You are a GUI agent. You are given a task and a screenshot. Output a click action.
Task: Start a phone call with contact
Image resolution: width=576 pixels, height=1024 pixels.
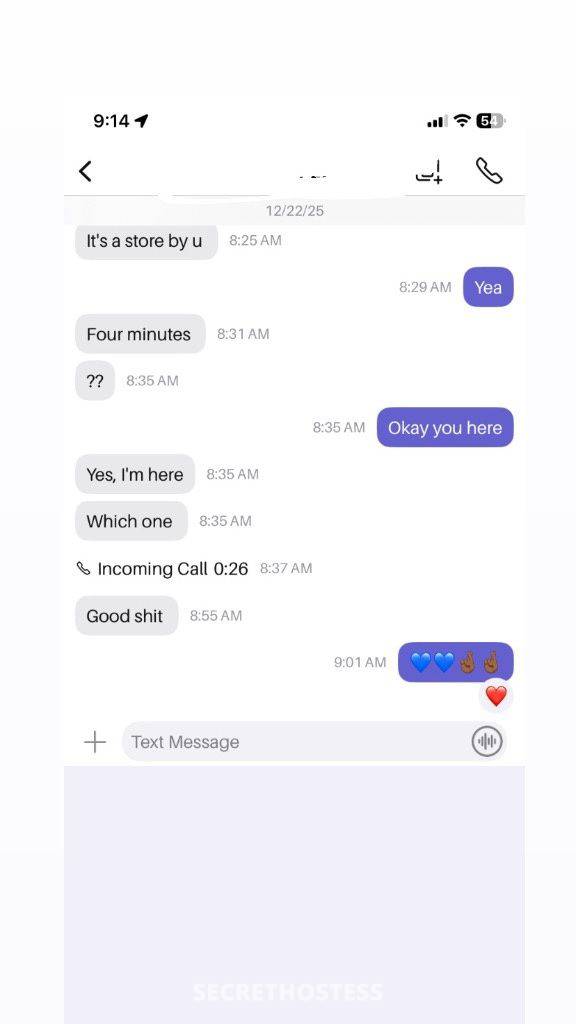[x=488, y=171]
